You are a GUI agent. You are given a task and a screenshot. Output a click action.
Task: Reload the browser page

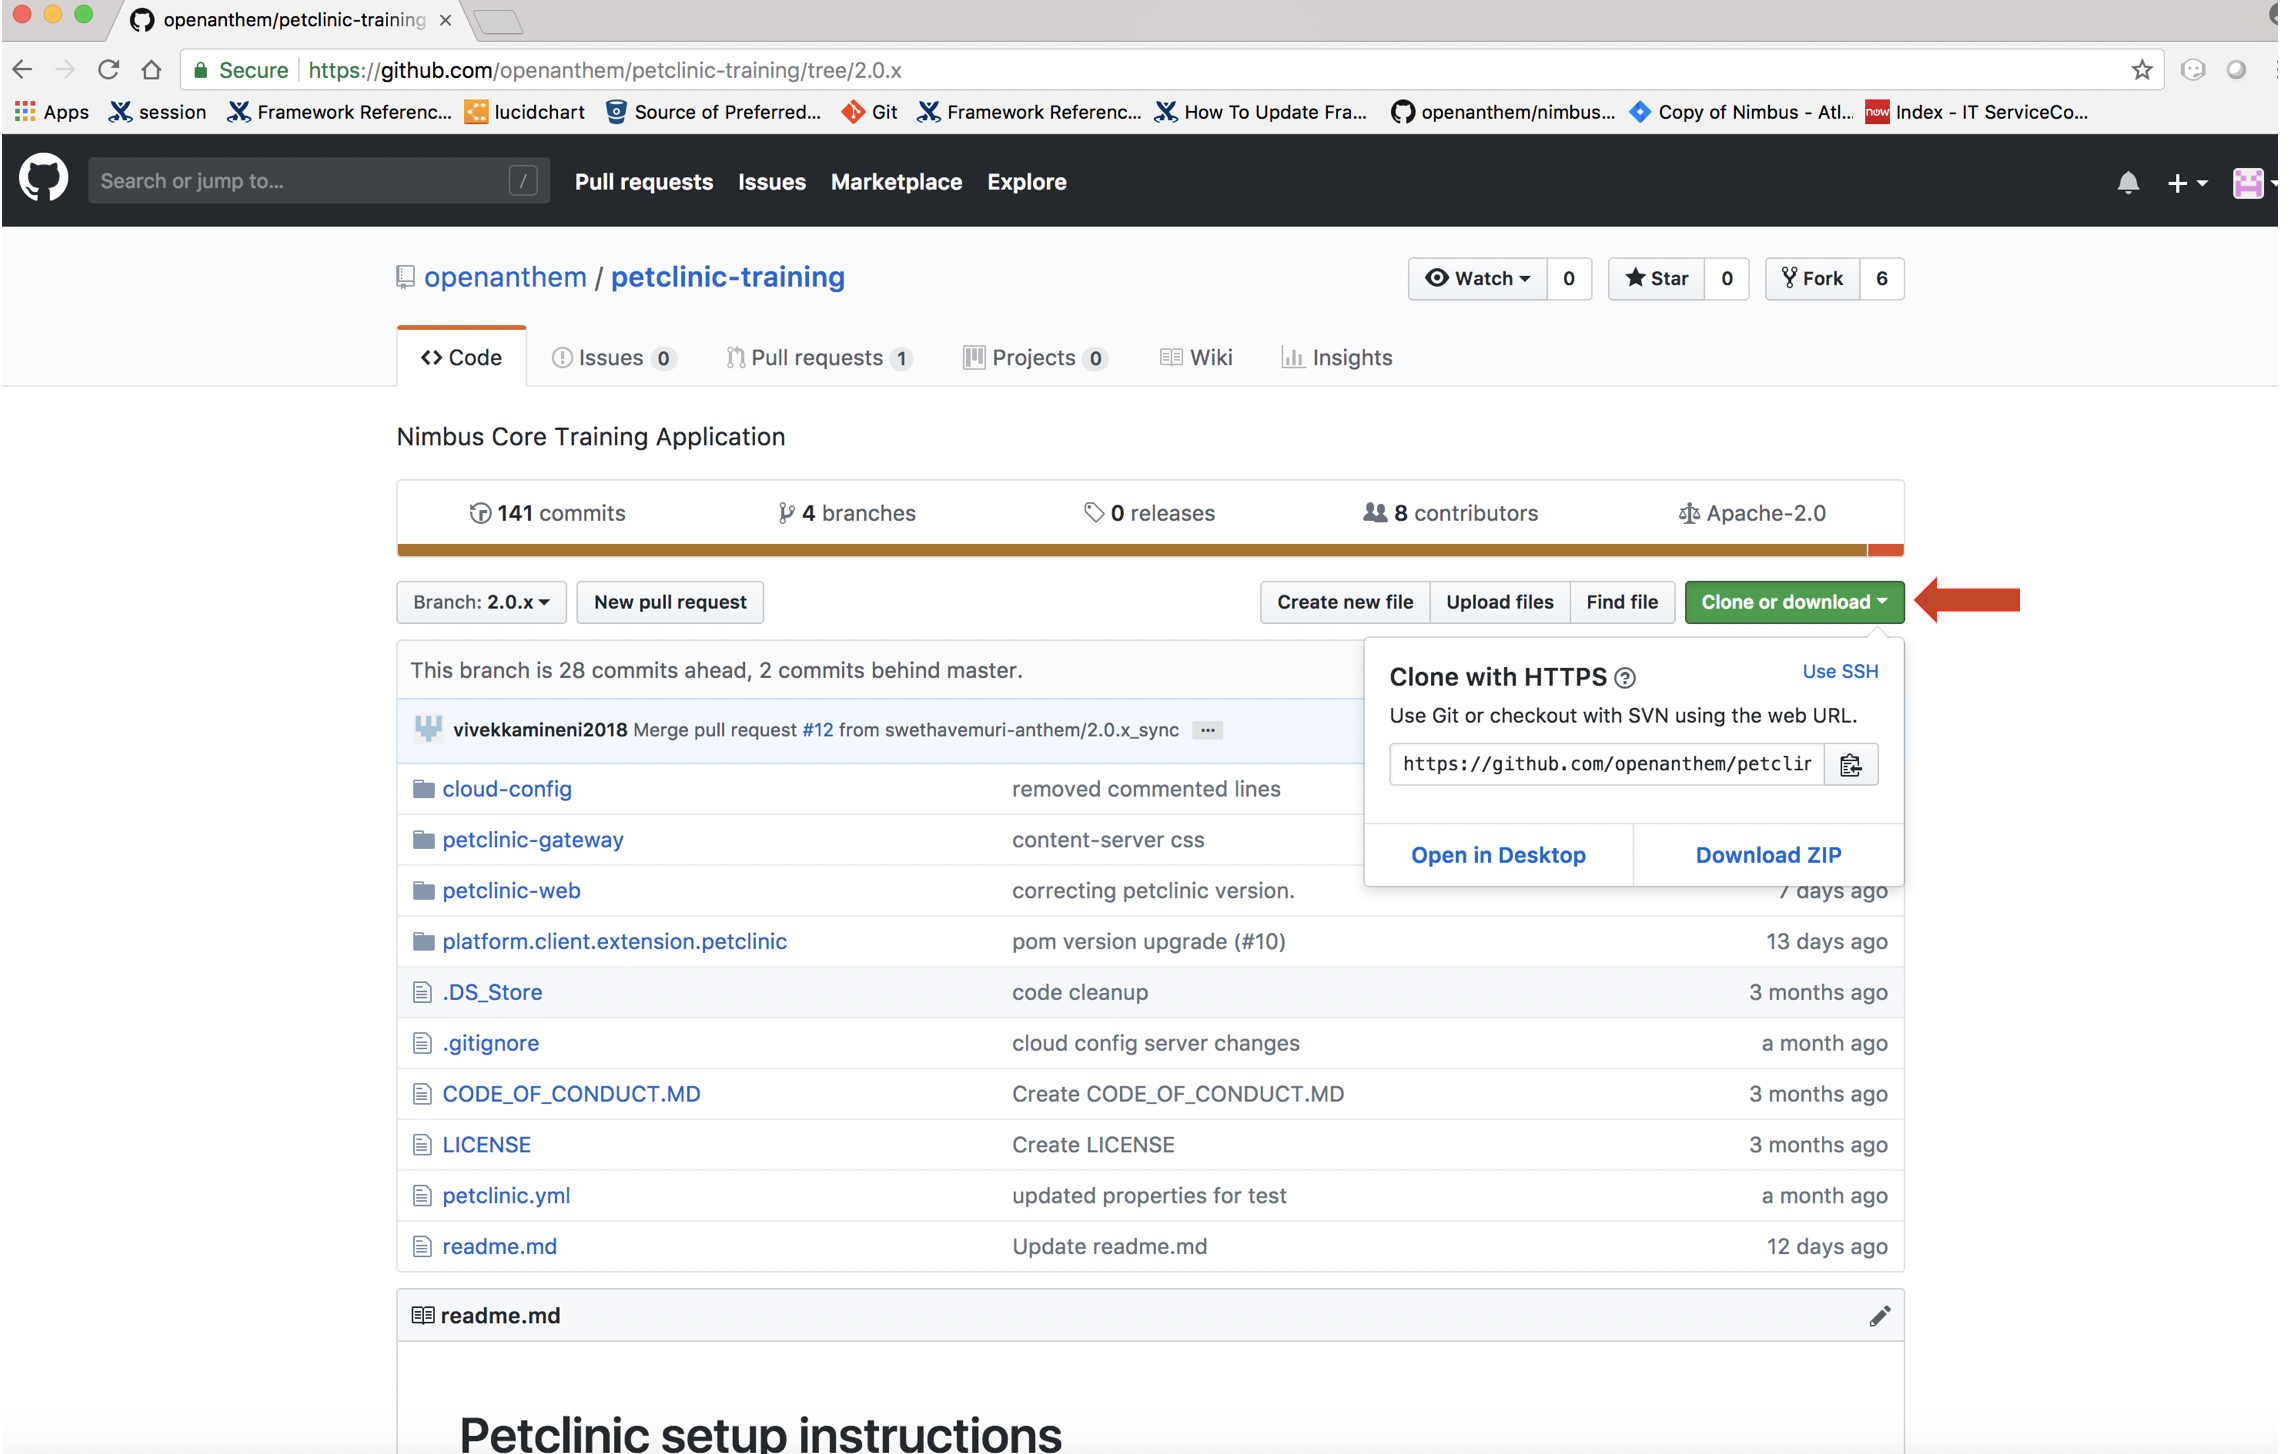108,70
